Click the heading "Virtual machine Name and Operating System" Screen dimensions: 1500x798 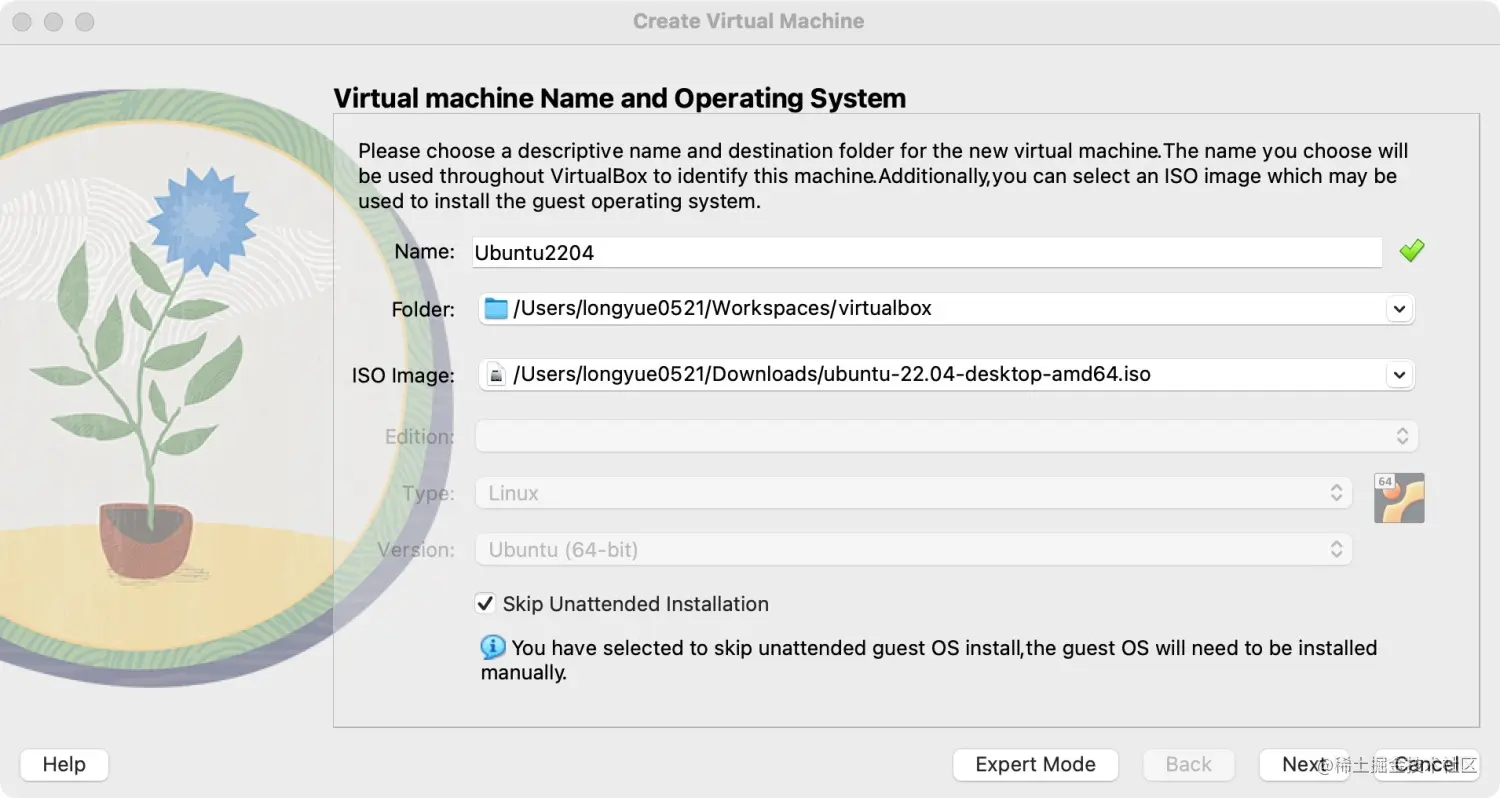(x=619, y=98)
